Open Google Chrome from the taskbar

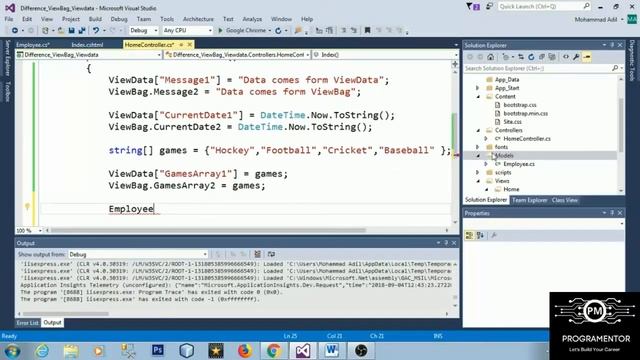[x=273, y=351]
